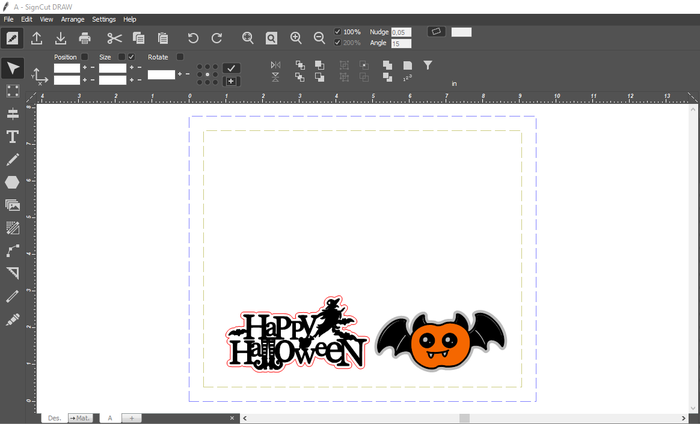Select the Text tool
Image resolution: width=700 pixels, height=424 pixels.
point(12,137)
